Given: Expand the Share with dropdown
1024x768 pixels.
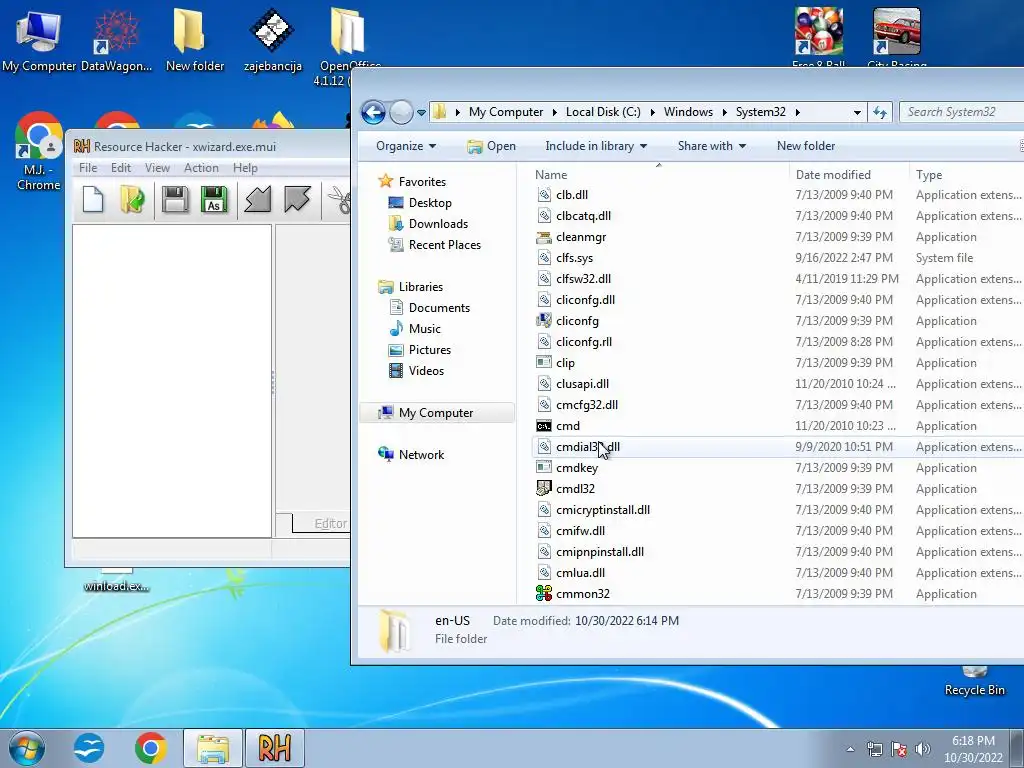Looking at the screenshot, I should coord(712,146).
